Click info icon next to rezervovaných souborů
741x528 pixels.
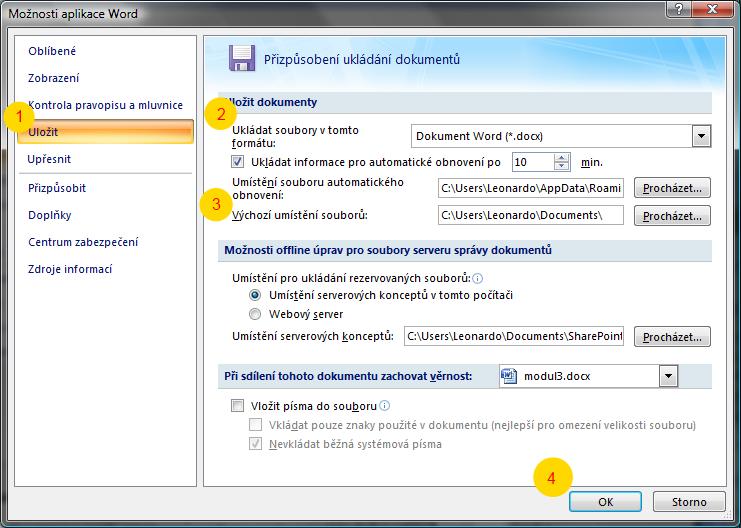pos(477,278)
